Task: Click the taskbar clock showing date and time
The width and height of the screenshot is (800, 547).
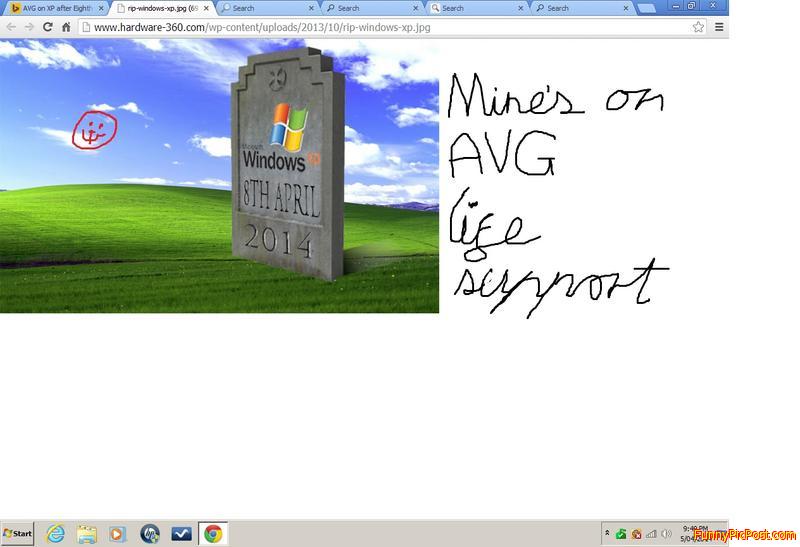Action: (695, 534)
